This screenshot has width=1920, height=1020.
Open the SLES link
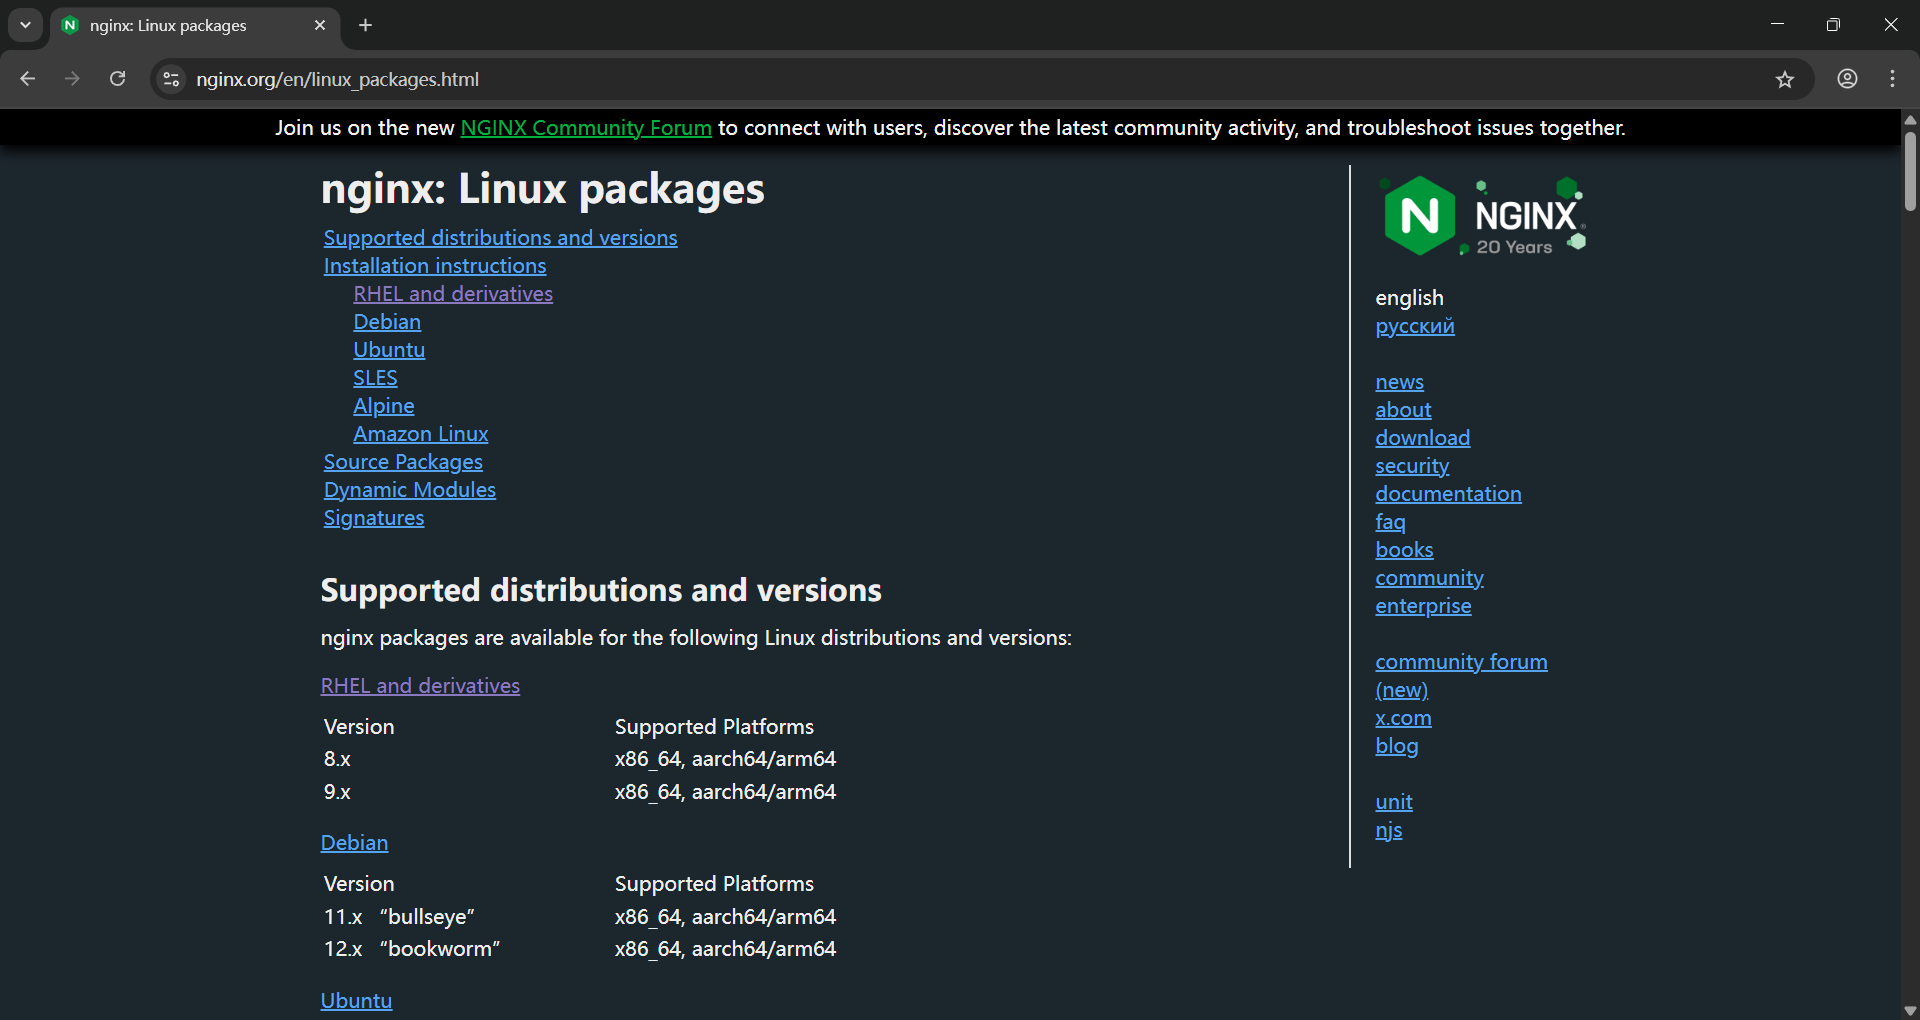click(x=375, y=378)
